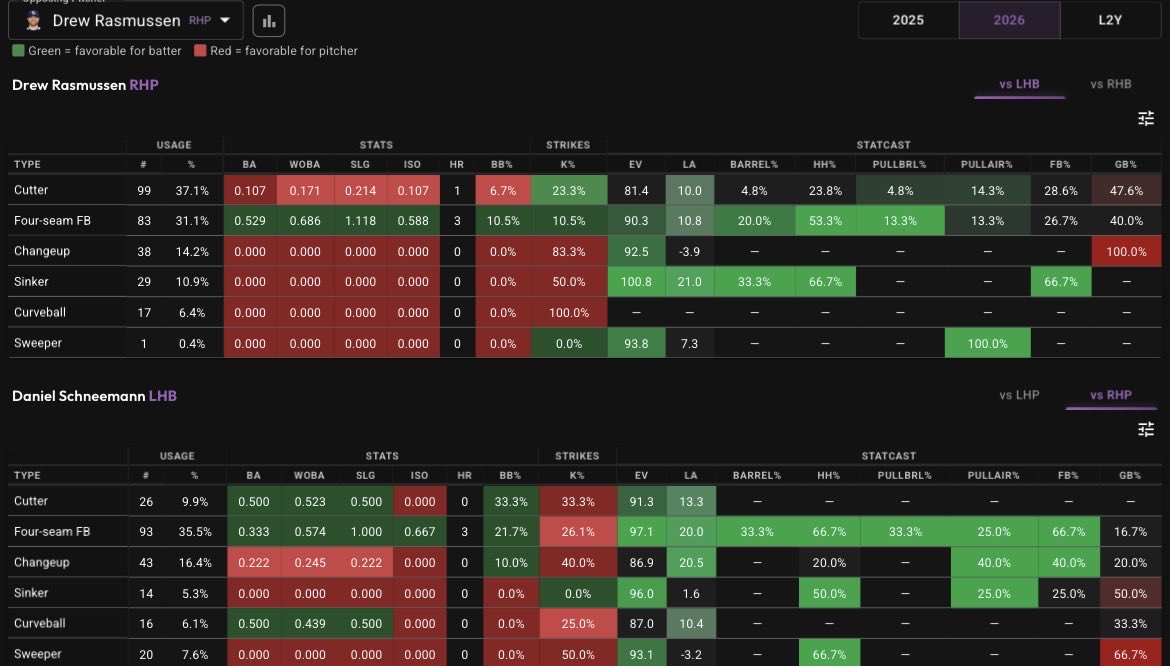
Task: Click Drew Rasmussen player avatar
Action: click(33, 21)
